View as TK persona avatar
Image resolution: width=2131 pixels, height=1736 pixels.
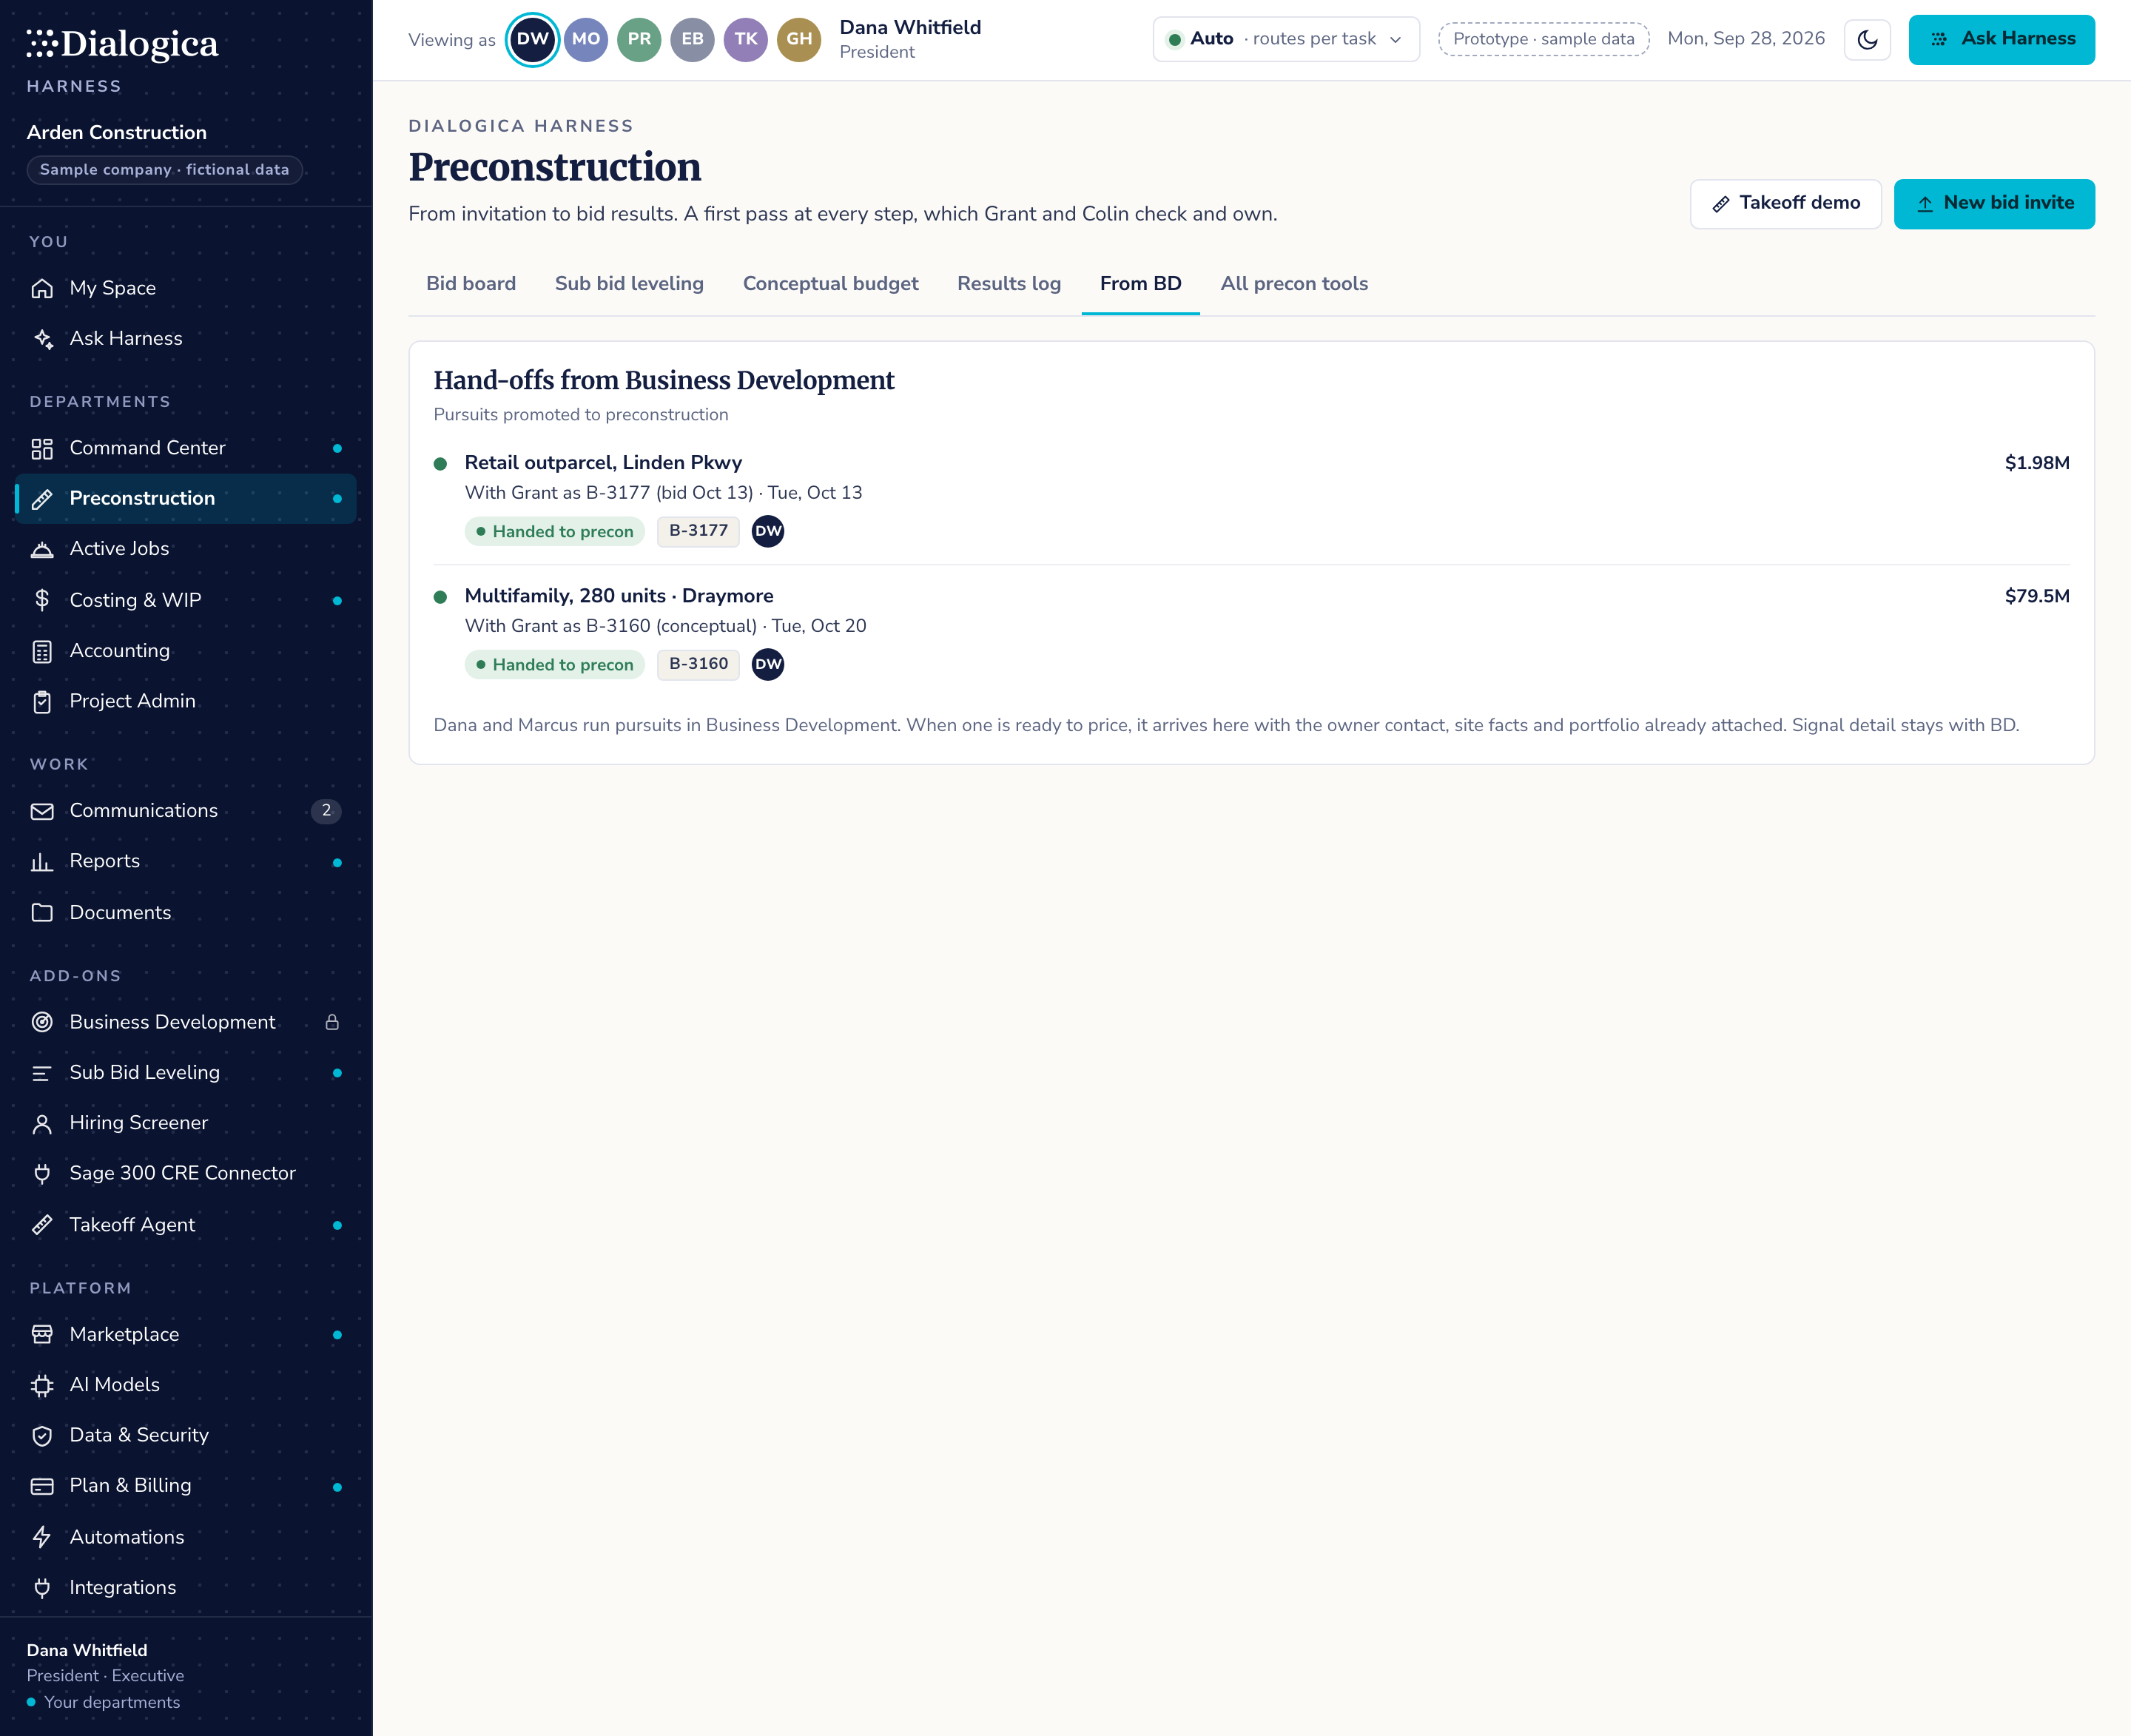pyautogui.click(x=746, y=40)
